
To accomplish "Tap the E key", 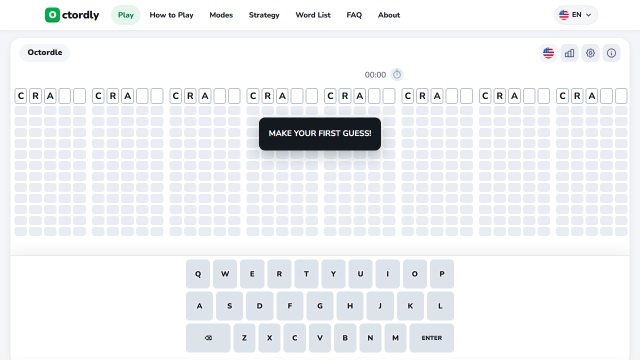I will point(252,274).
